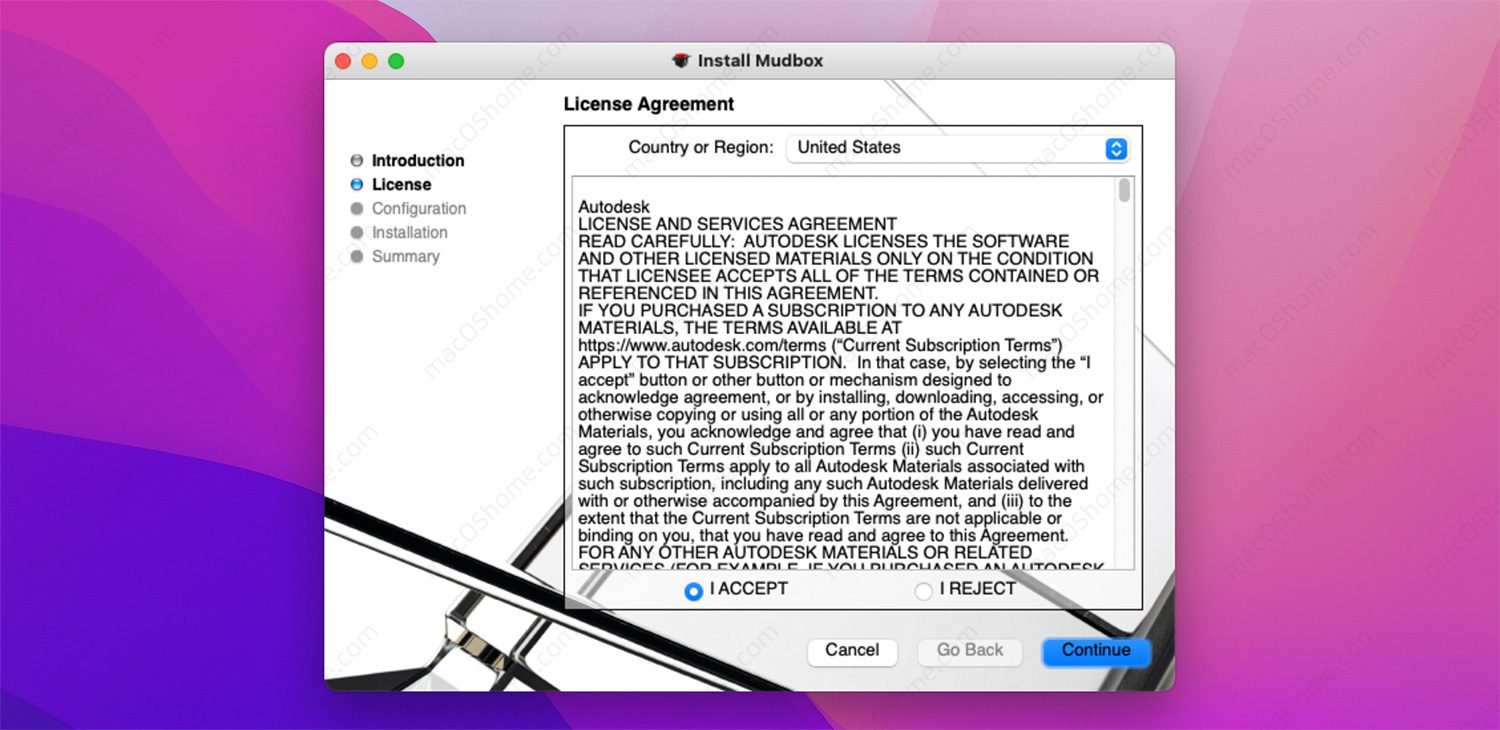Open the Country or Region dropdown
Image resolution: width=1500 pixels, height=730 pixels.
click(x=955, y=148)
